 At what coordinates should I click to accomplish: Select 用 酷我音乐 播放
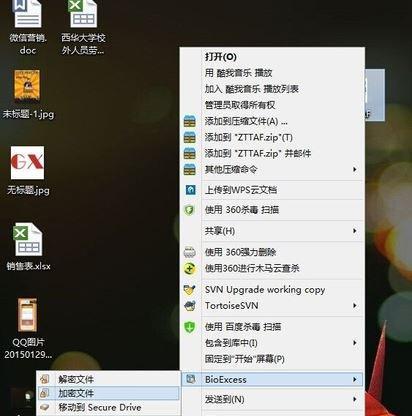[x=239, y=73]
